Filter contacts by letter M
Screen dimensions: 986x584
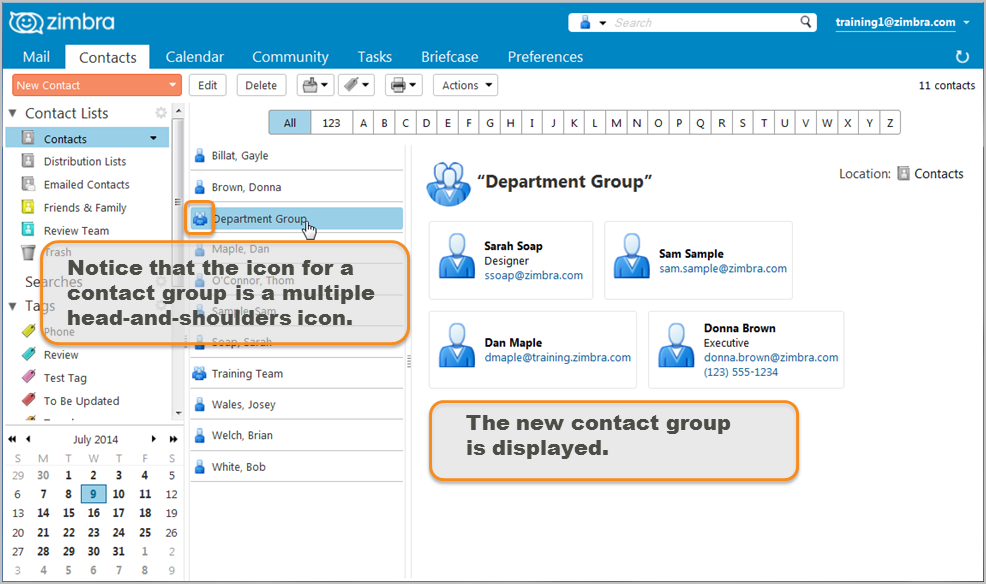point(616,123)
